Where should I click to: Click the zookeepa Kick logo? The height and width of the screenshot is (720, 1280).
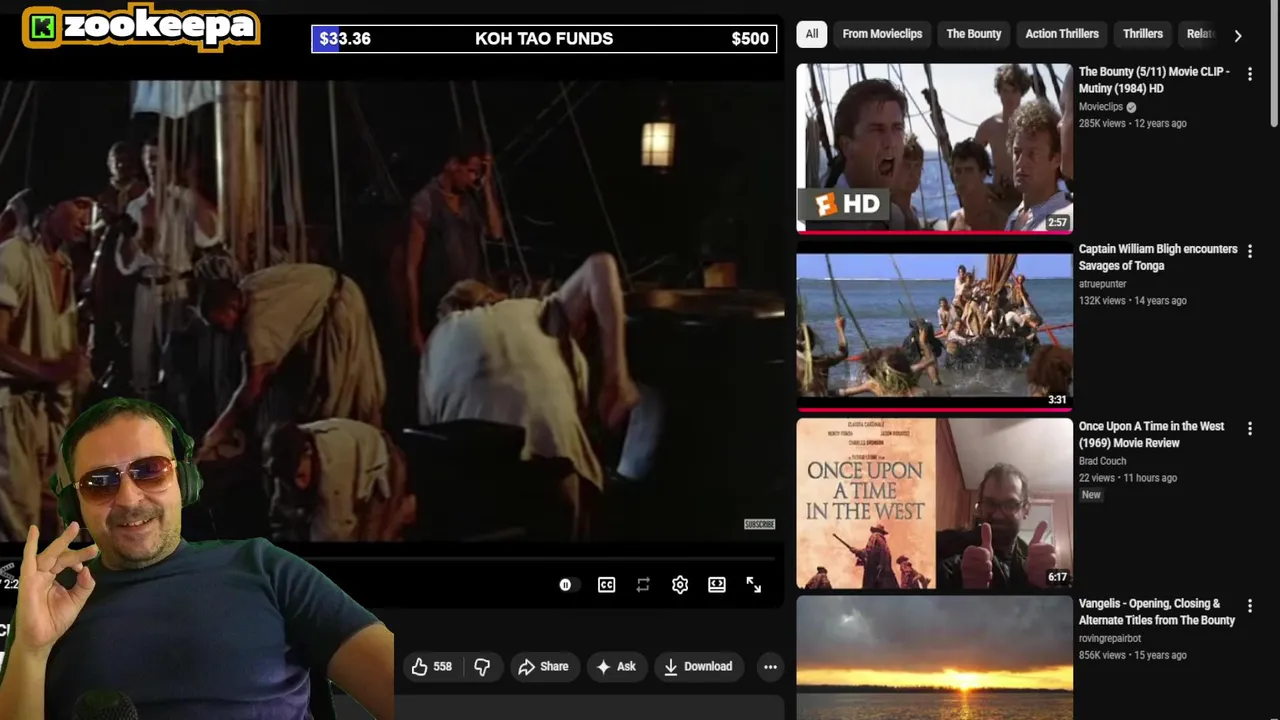[x=141, y=27]
